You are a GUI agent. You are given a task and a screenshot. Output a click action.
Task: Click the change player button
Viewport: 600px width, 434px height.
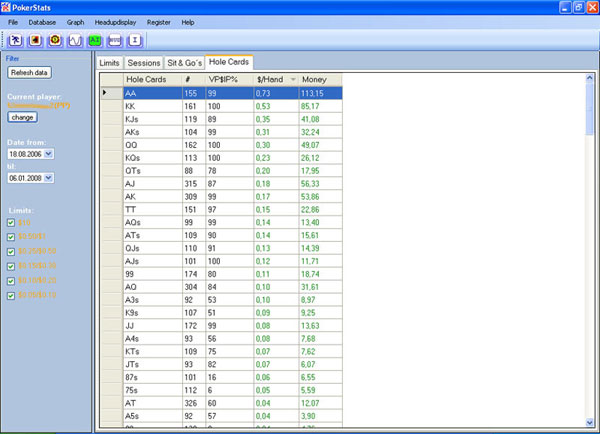pyautogui.click(x=22, y=117)
